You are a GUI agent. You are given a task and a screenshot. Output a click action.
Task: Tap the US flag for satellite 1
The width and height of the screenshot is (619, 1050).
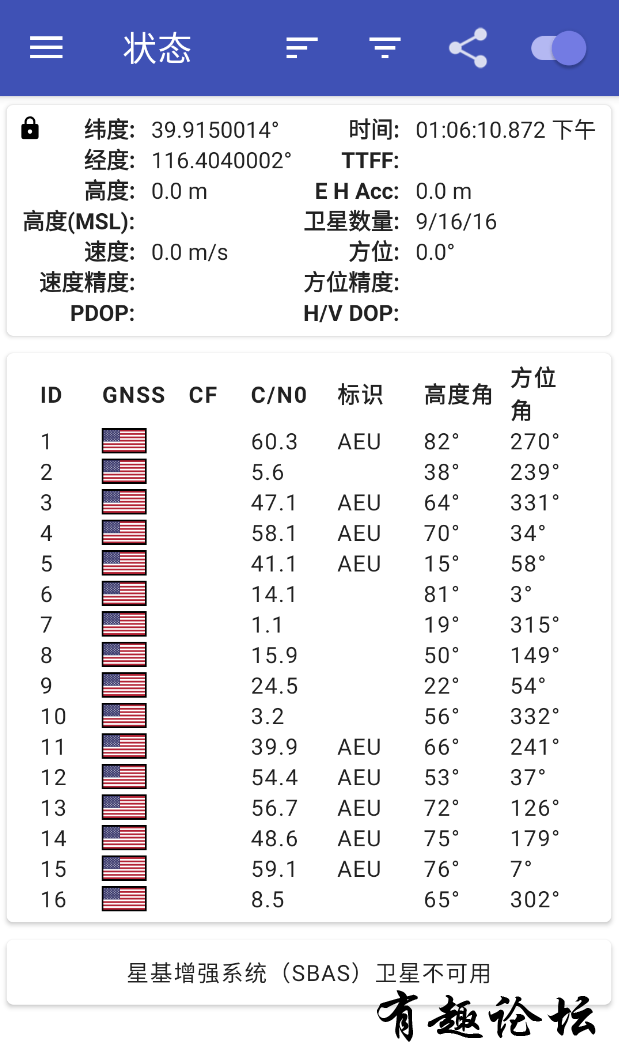click(x=124, y=441)
